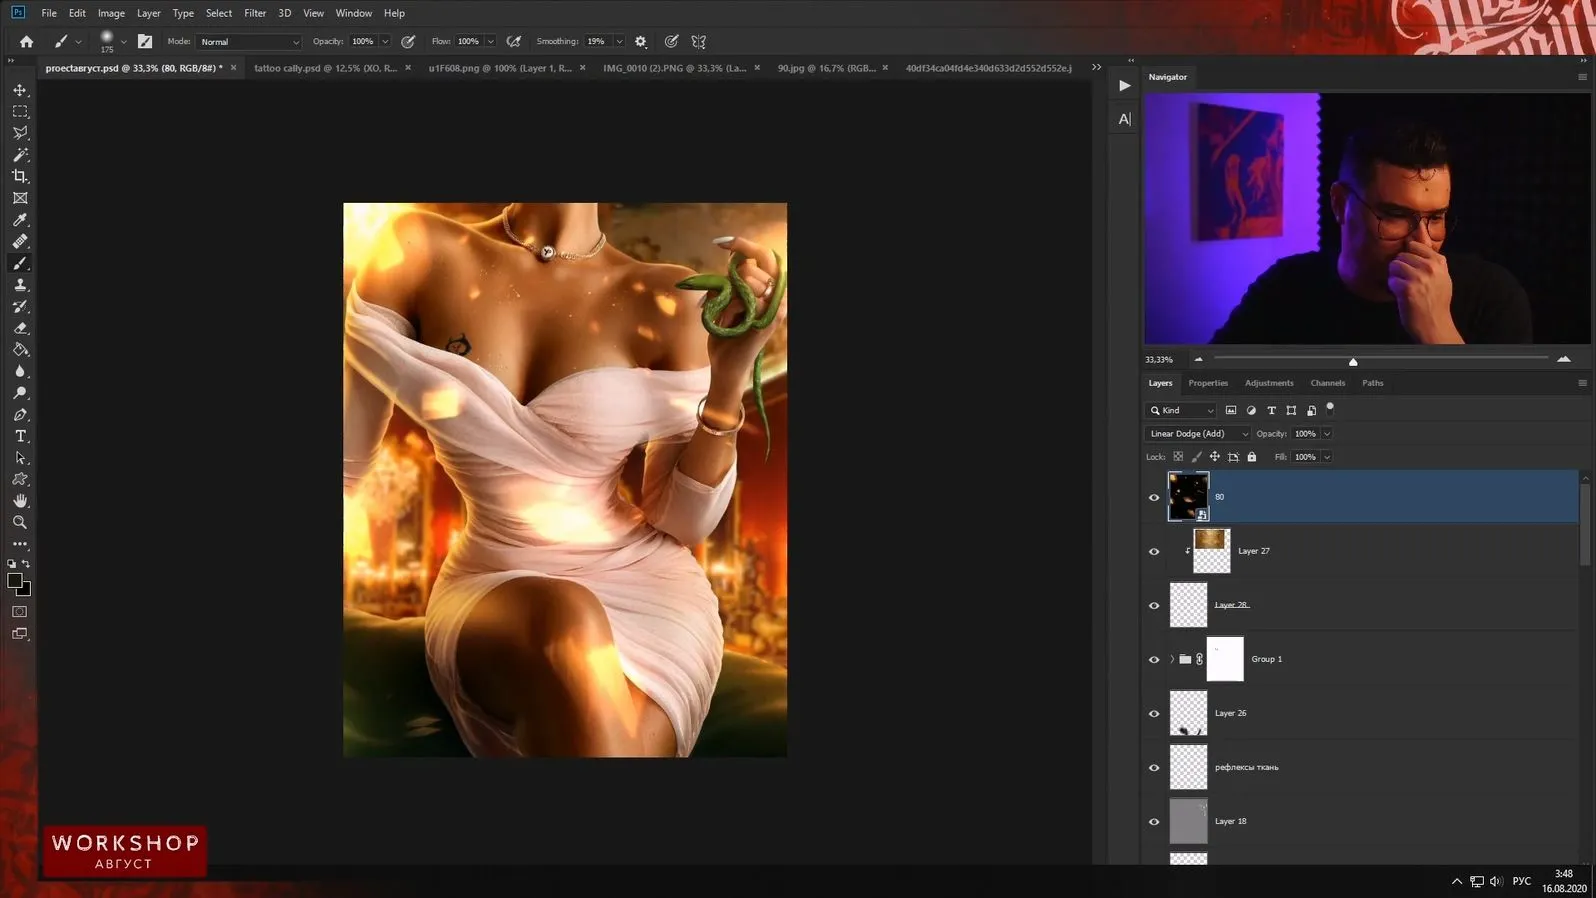Select the Hand tool
The width and height of the screenshot is (1596, 898).
pyautogui.click(x=20, y=501)
